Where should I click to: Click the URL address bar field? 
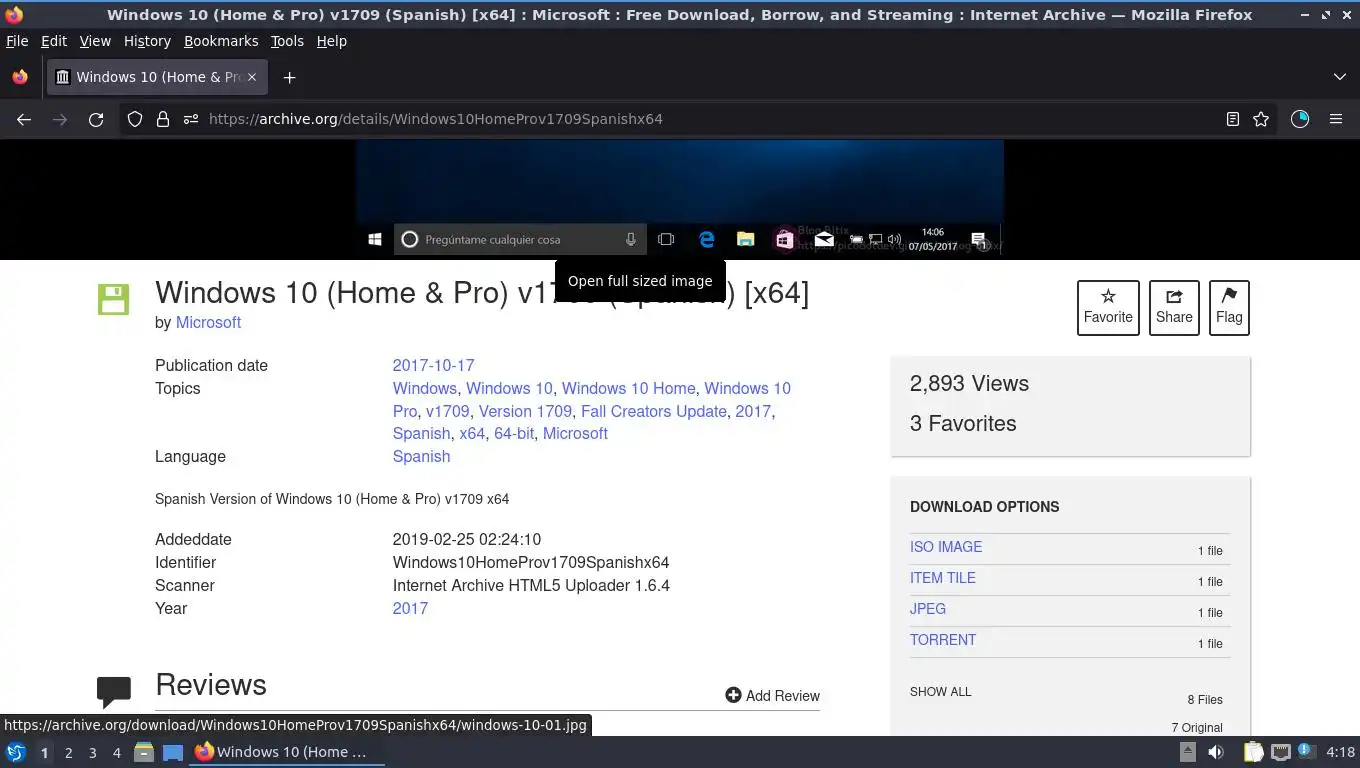tap(700, 119)
